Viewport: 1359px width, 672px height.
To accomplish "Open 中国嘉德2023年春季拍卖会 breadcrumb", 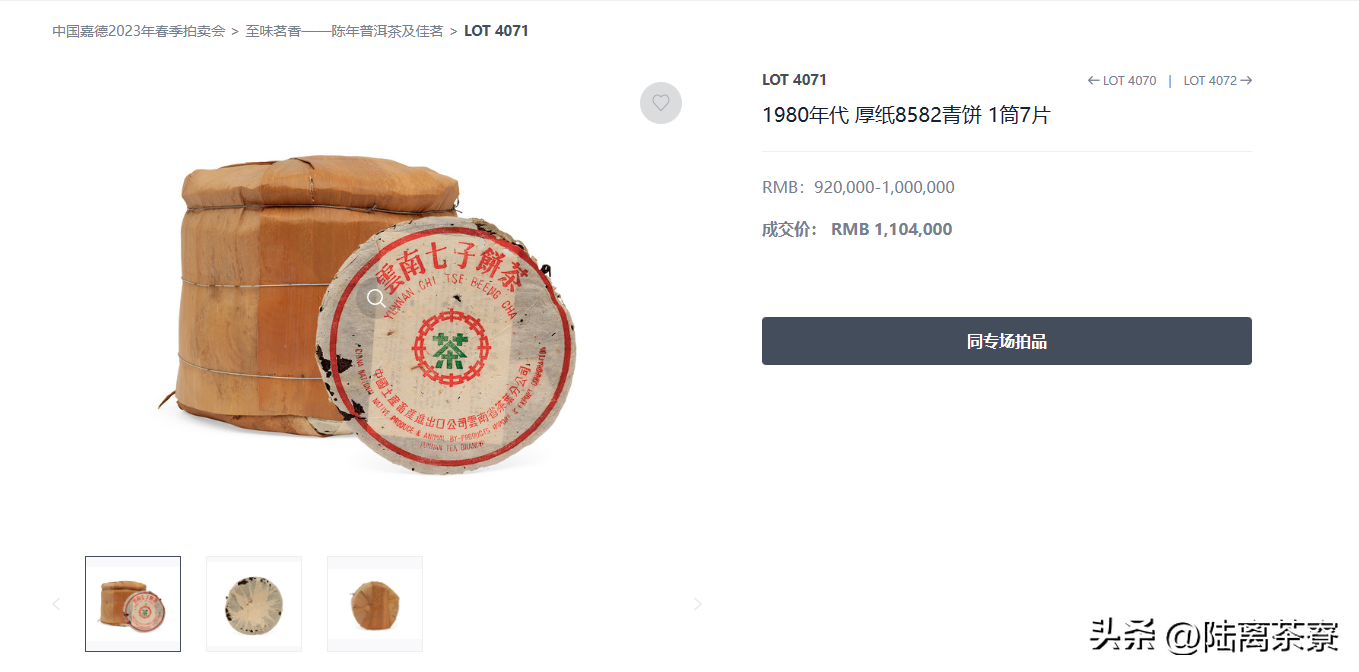I will click(x=139, y=31).
